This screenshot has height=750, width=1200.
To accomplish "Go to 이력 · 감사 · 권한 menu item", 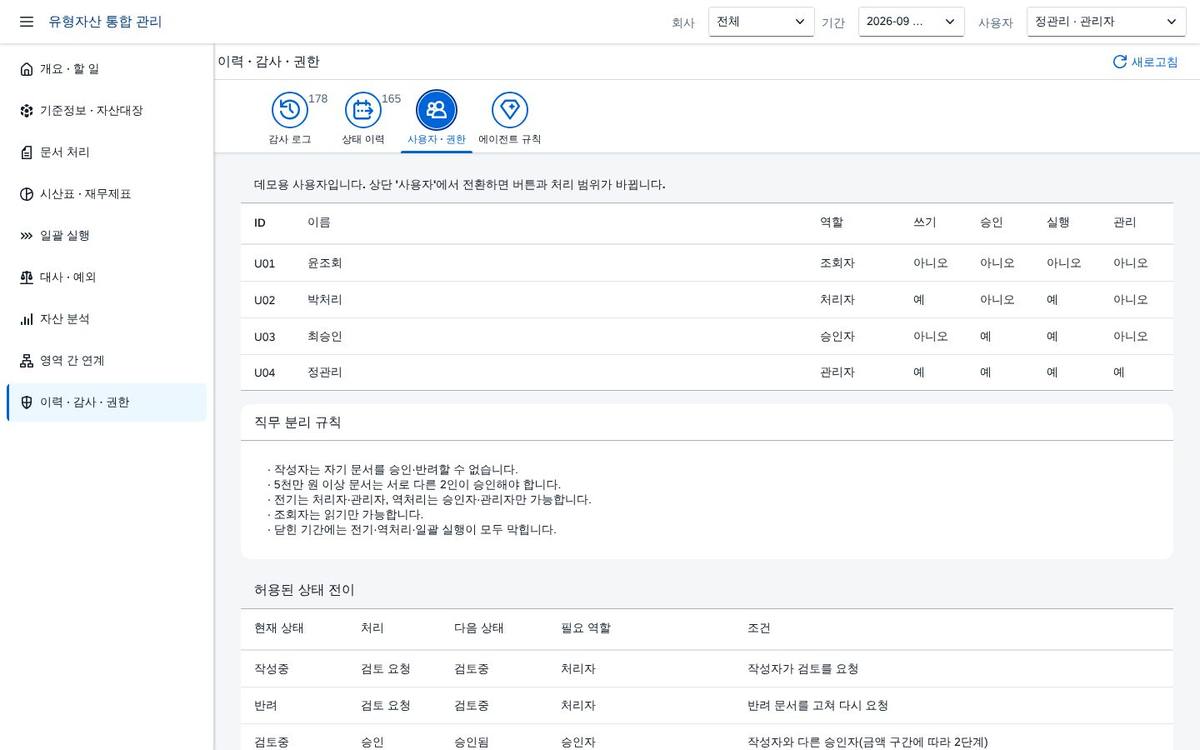I will point(106,402).
